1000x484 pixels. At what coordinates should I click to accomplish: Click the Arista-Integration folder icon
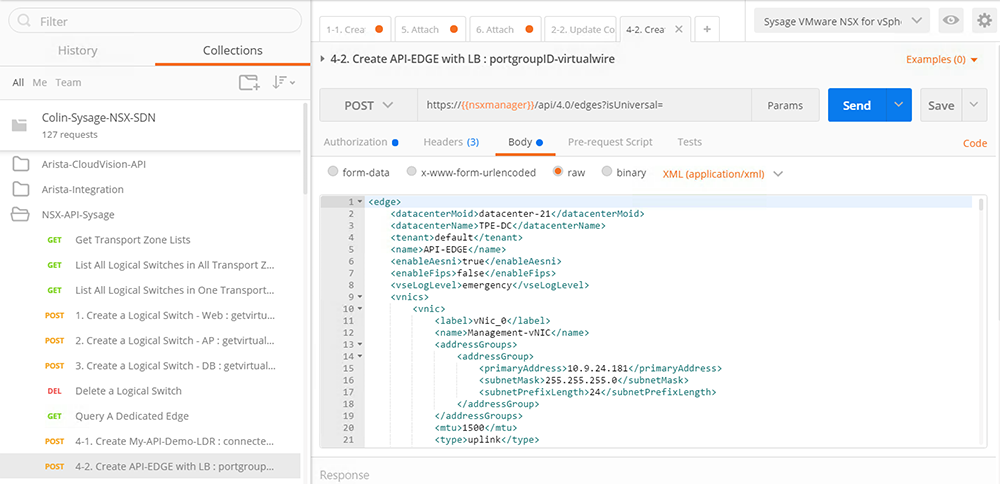tap(21, 189)
